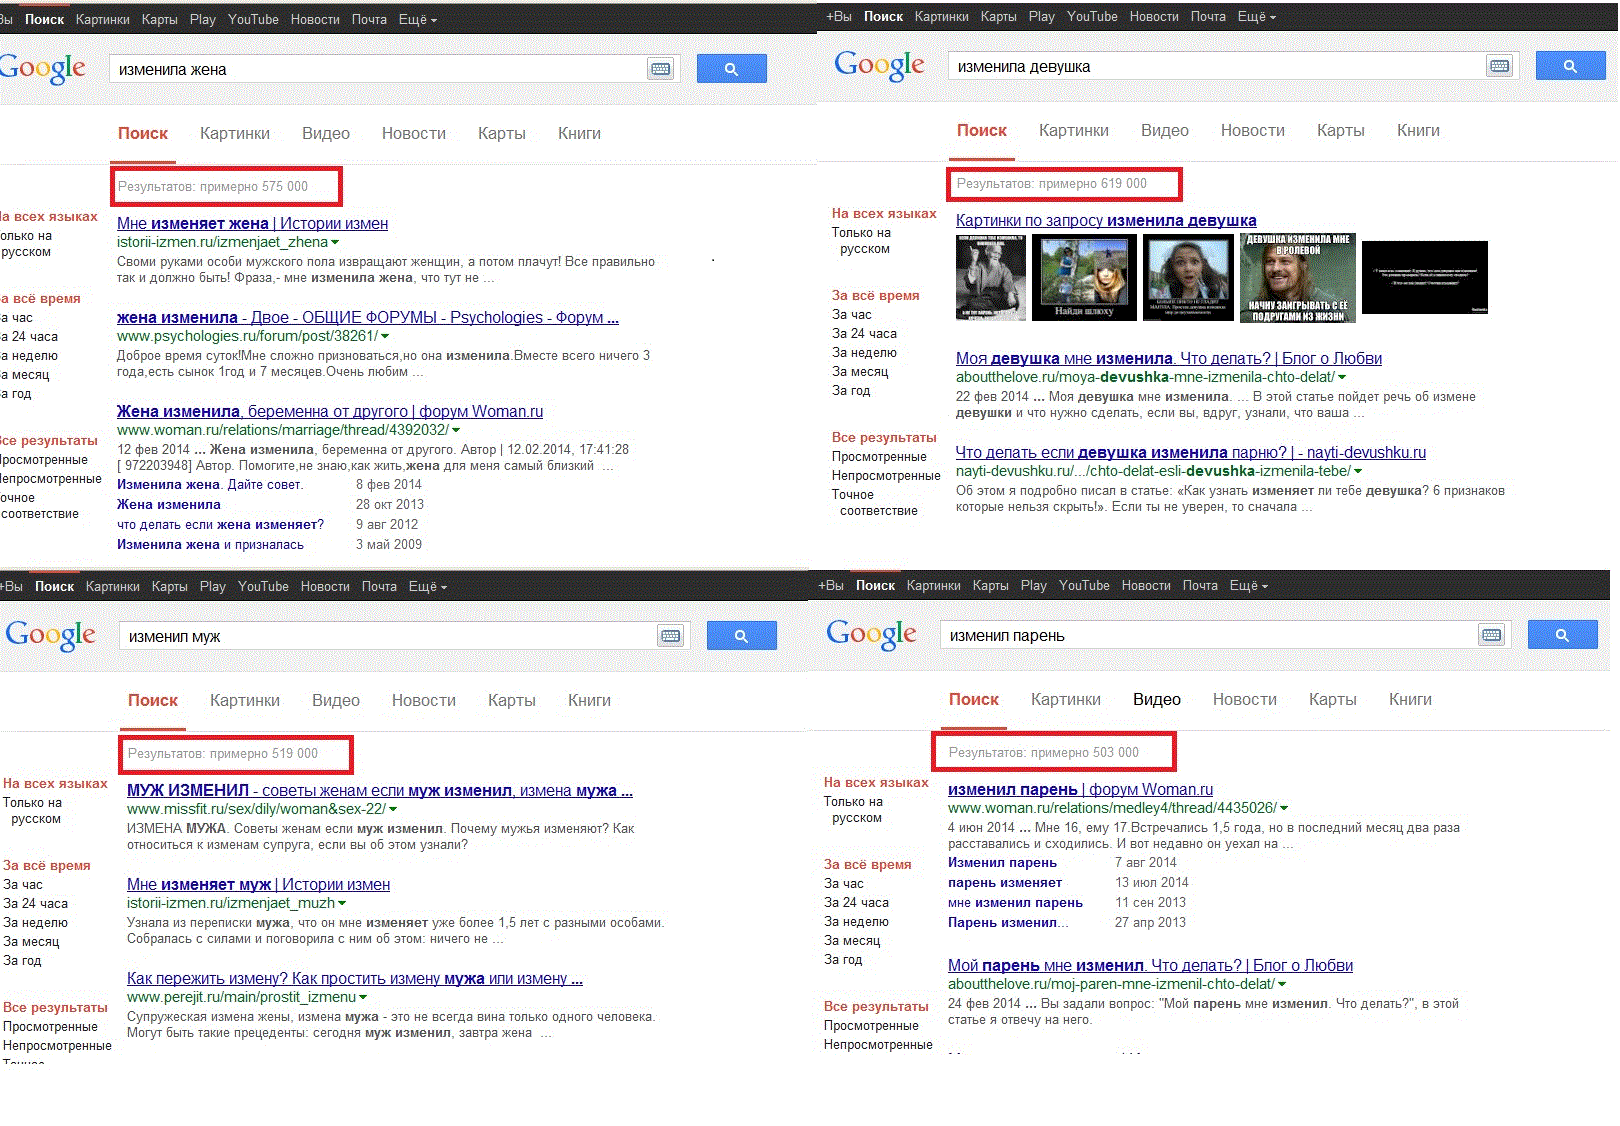Click blue search button beside 'изменила девушка' query
This screenshot has width=1620, height=1126.
[1570, 66]
